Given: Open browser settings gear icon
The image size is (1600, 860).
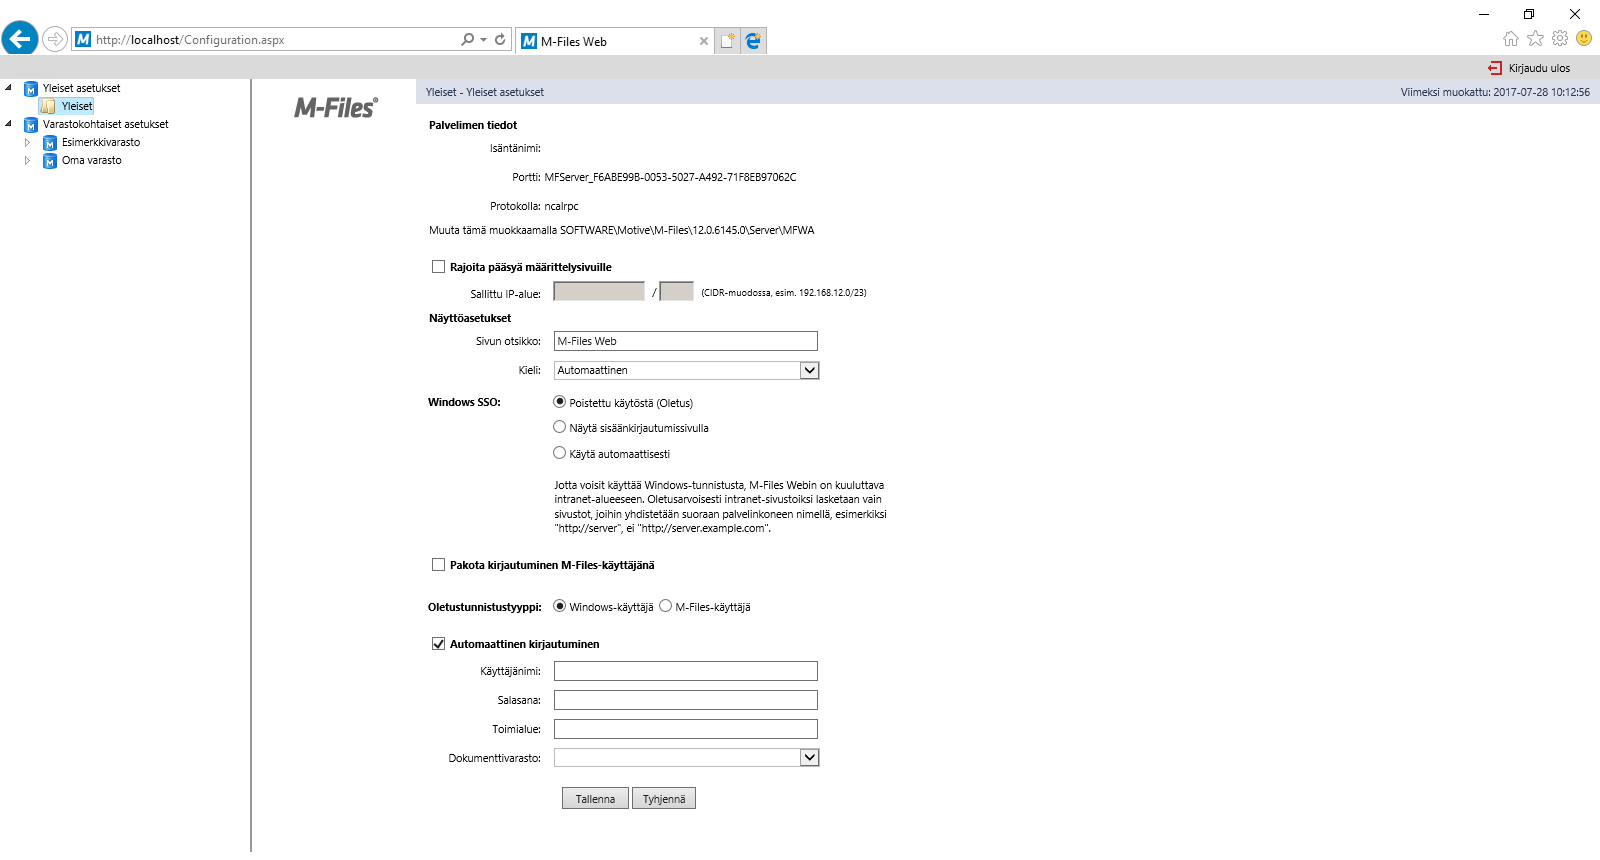Looking at the screenshot, I should click(x=1559, y=39).
